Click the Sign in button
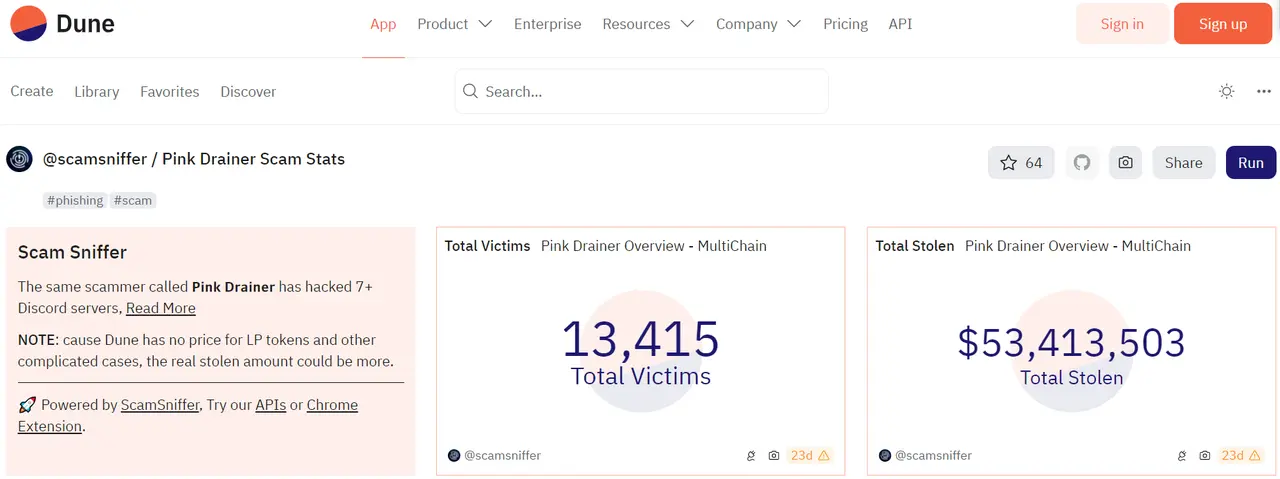The height and width of the screenshot is (479, 1280). tap(1122, 24)
